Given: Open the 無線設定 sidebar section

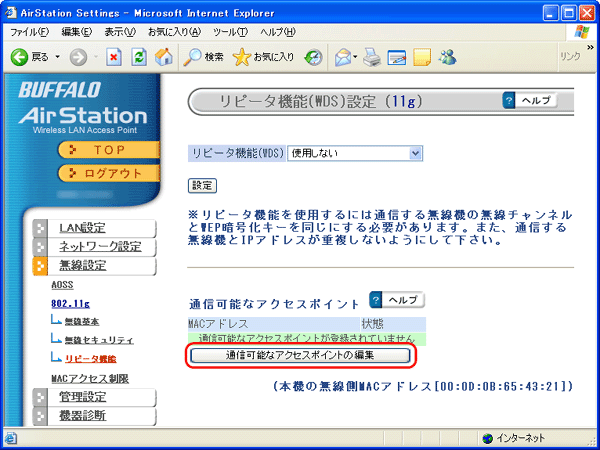Looking at the screenshot, I should (83, 266).
